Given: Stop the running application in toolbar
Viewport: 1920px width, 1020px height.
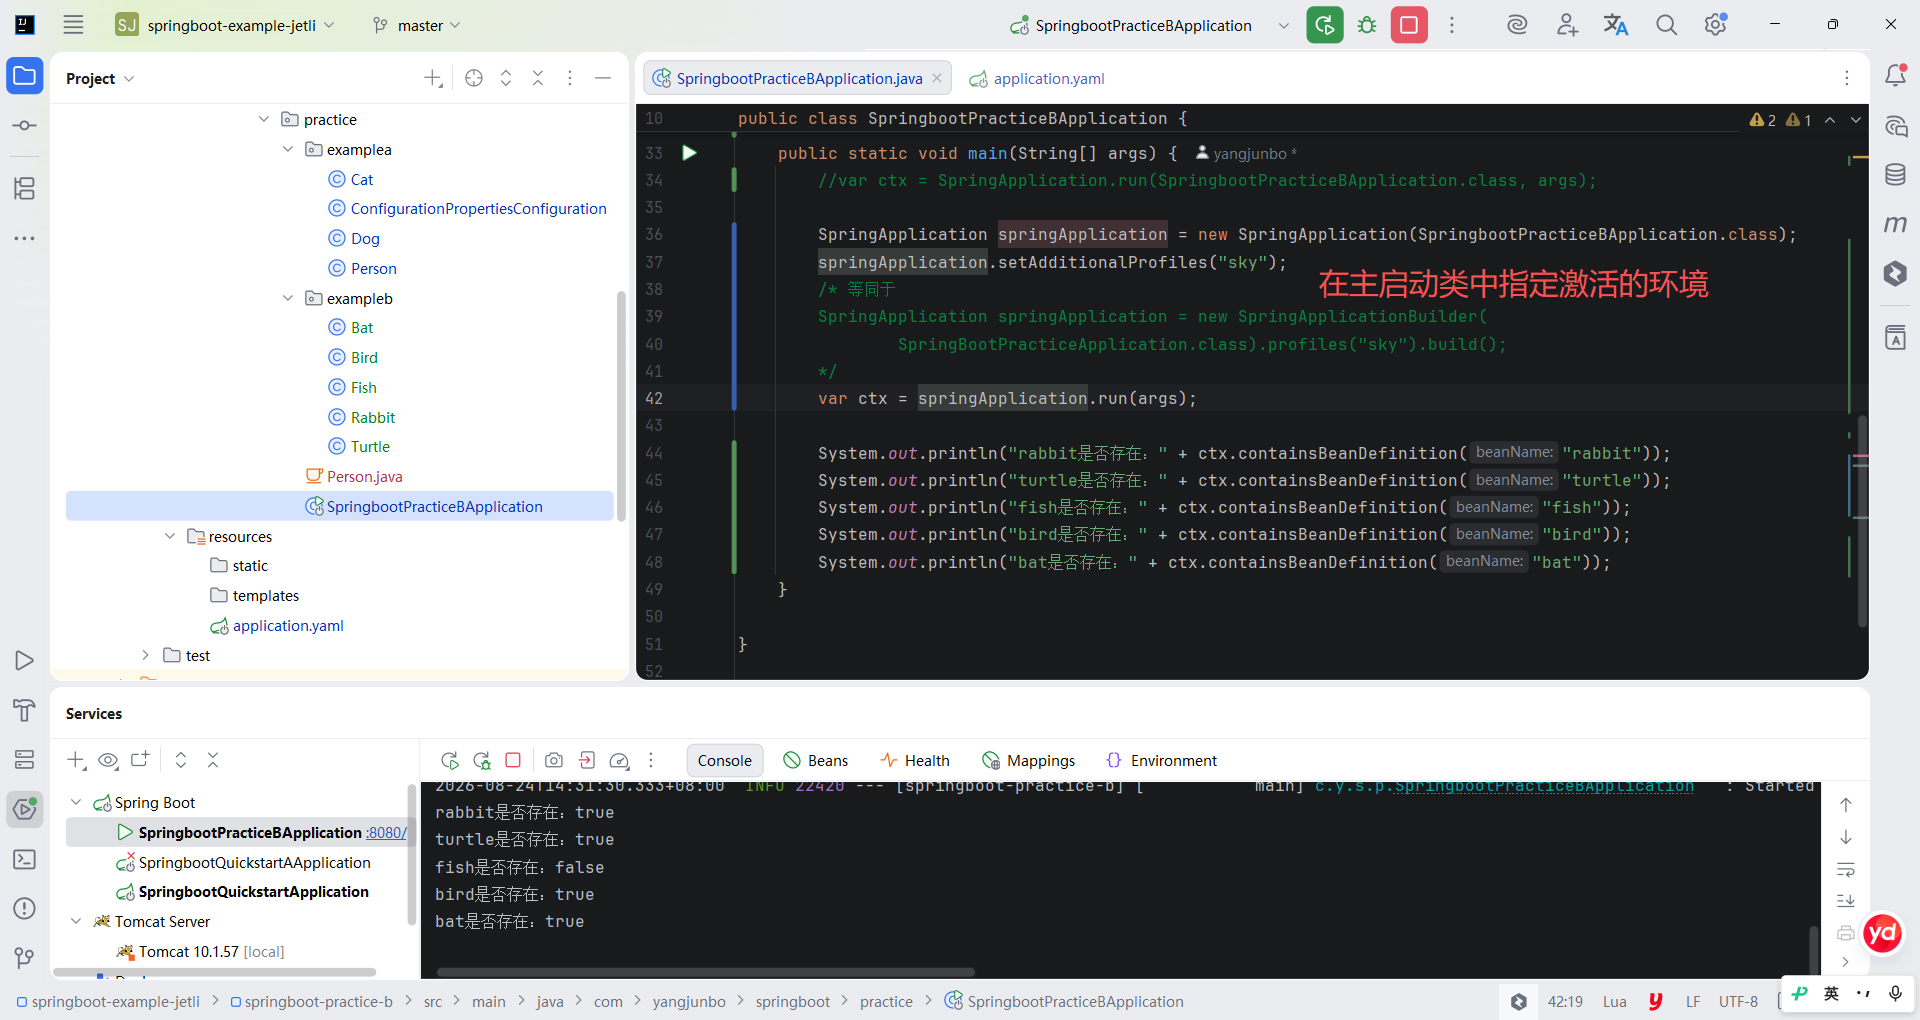Looking at the screenshot, I should coord(1409,25).
